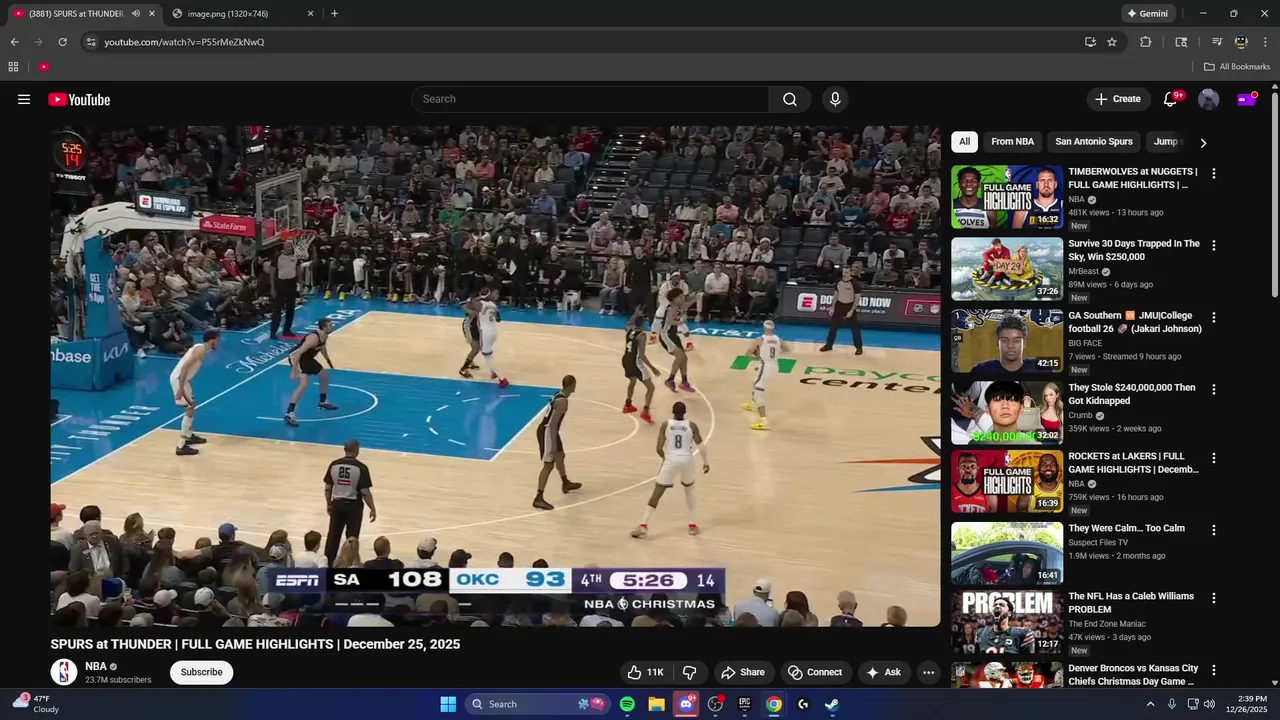
Task: Open Discord from the taskbar
Action: pos(686,704)
